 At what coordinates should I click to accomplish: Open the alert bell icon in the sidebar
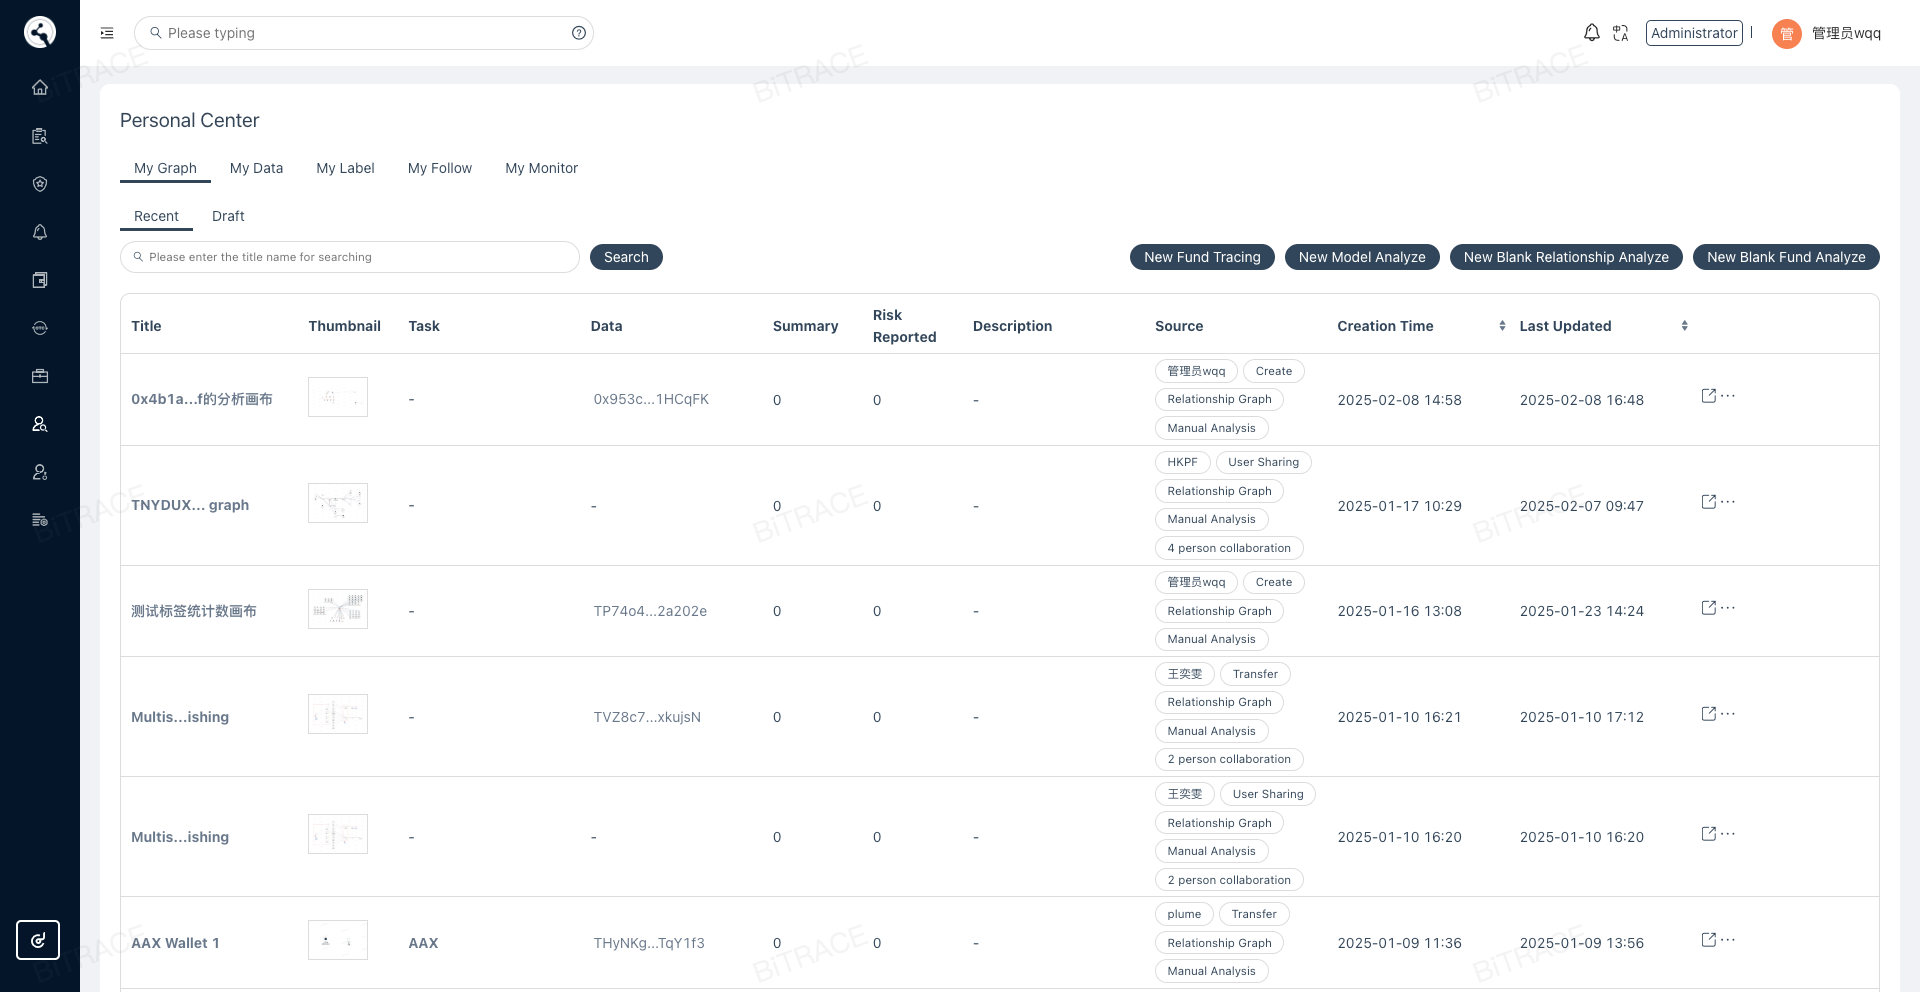tap(40, 232)
